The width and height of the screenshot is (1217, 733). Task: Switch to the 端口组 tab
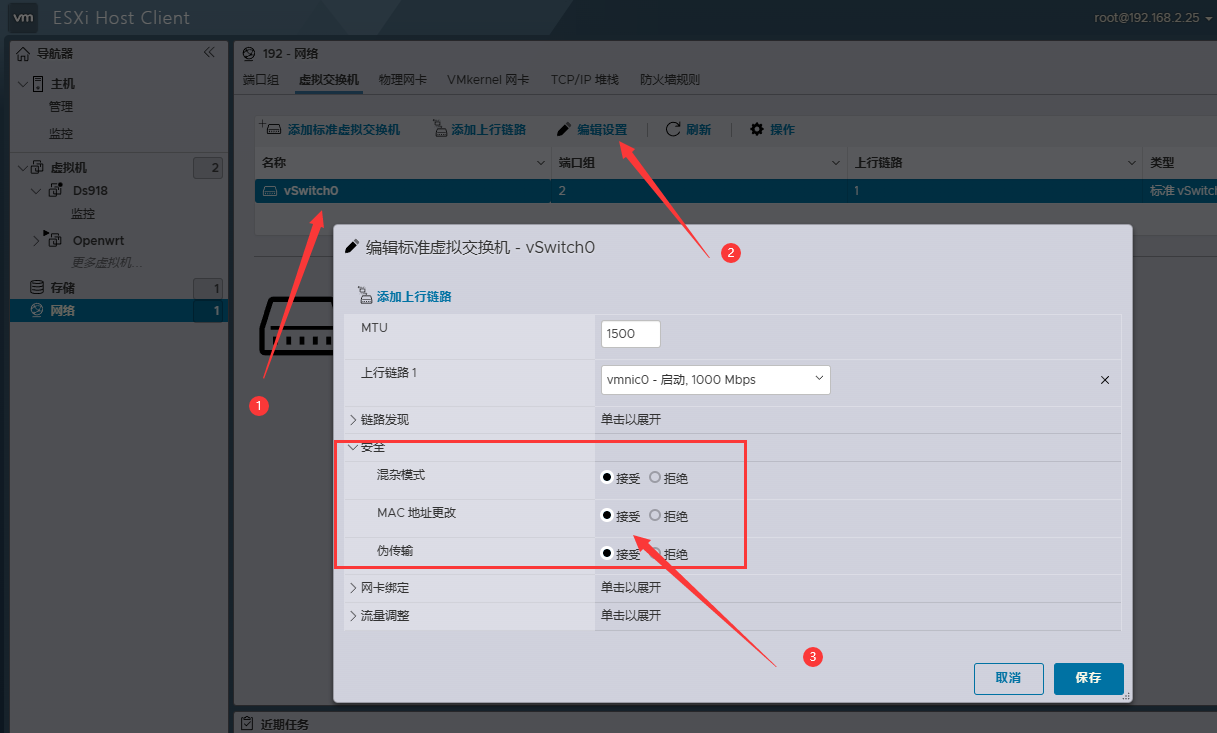click(261, 79)
